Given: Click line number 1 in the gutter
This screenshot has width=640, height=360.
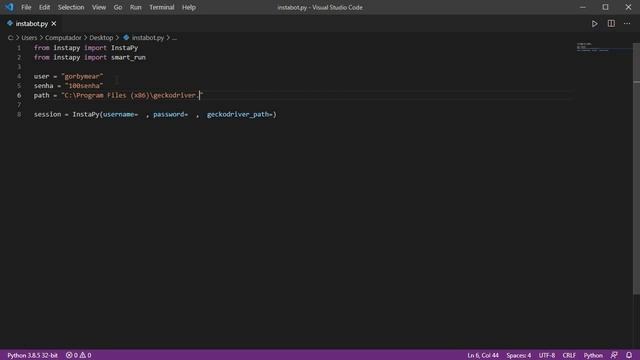Looking at the screenshot, I should (x=19, y=48).
